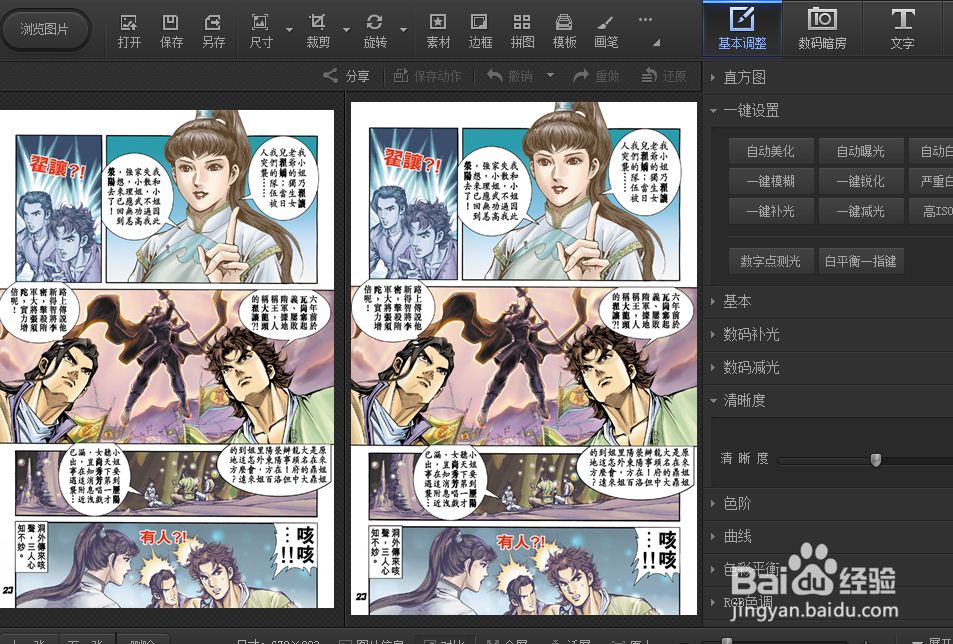953x644 pixels.
Task: Open the 模板 template tool
Action: click(564, 30)
